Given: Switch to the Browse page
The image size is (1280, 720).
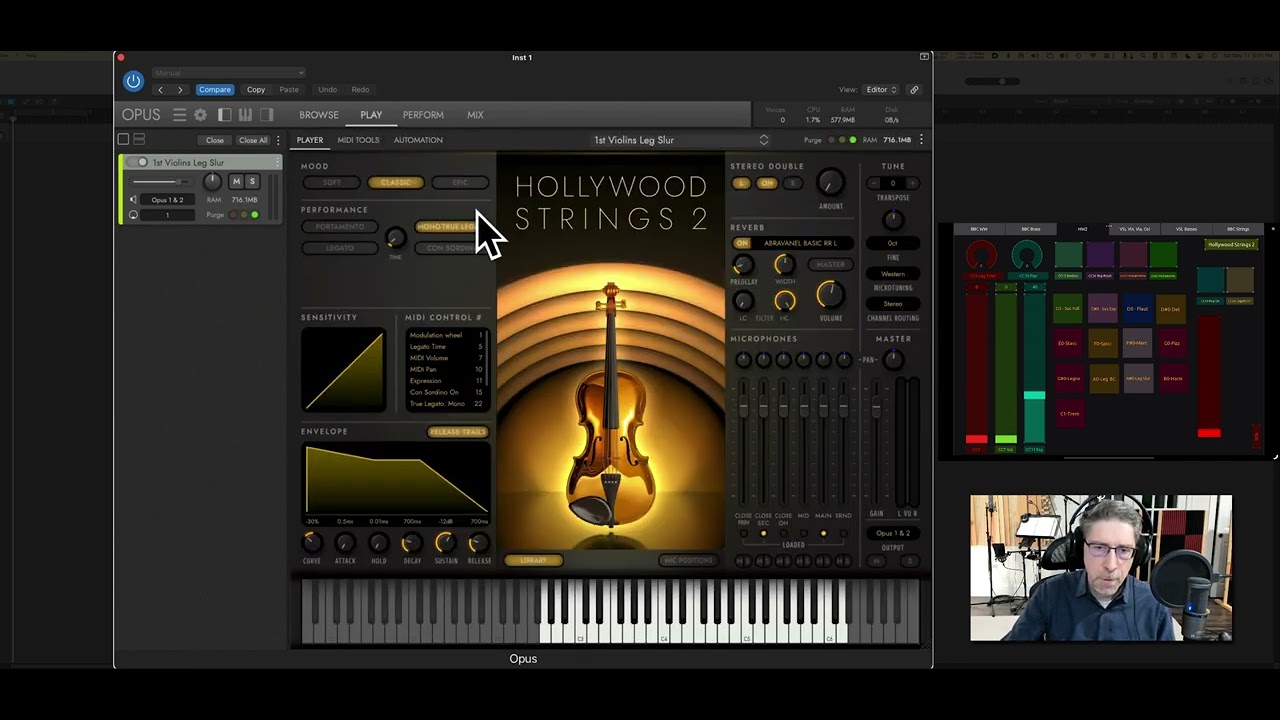Looking at the screenshot, I should 319,115.
